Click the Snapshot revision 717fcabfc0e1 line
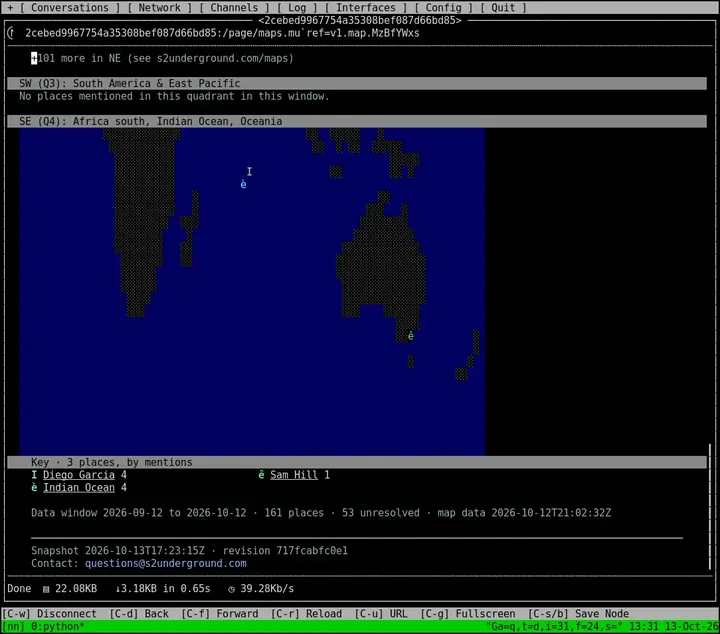The width and height of the screenshot is (720, 634). pos(189,550)
